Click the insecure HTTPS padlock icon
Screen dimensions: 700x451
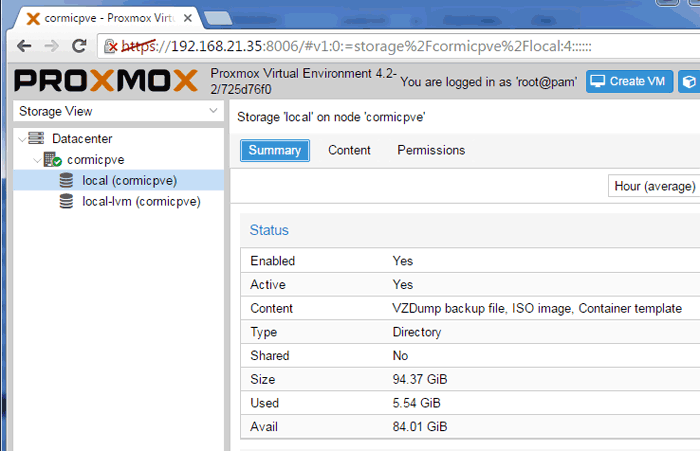(110, 46)
